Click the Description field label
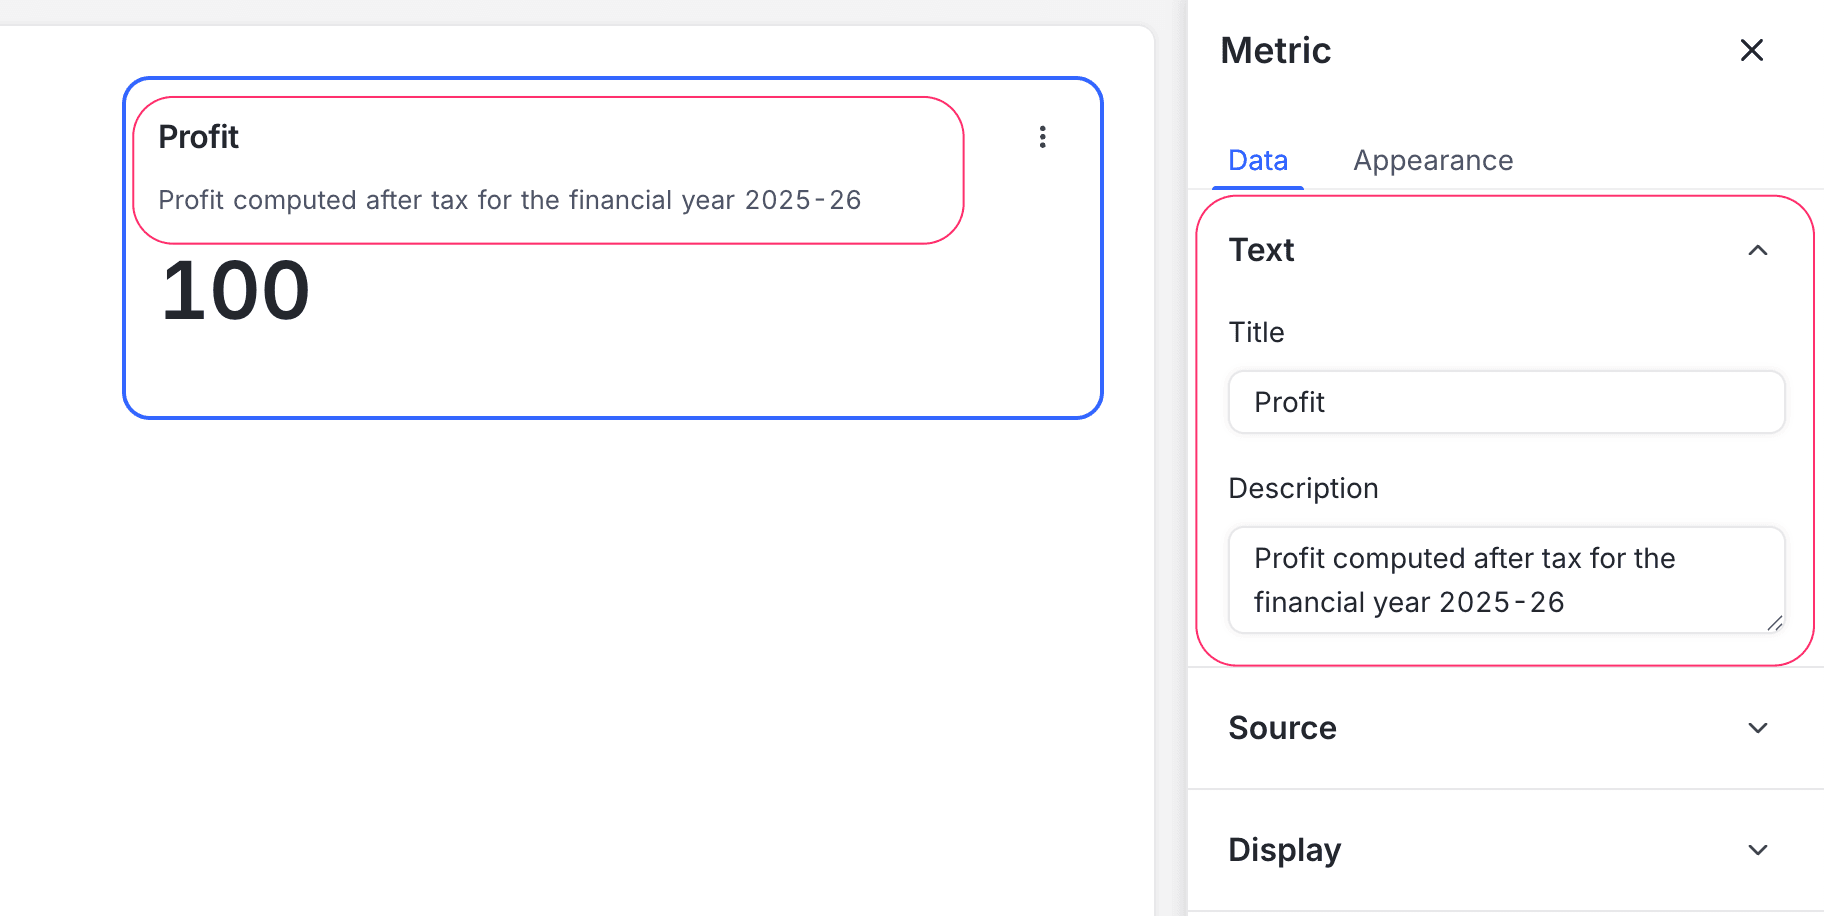The image size is (1824, 916). click(1303, 488)
